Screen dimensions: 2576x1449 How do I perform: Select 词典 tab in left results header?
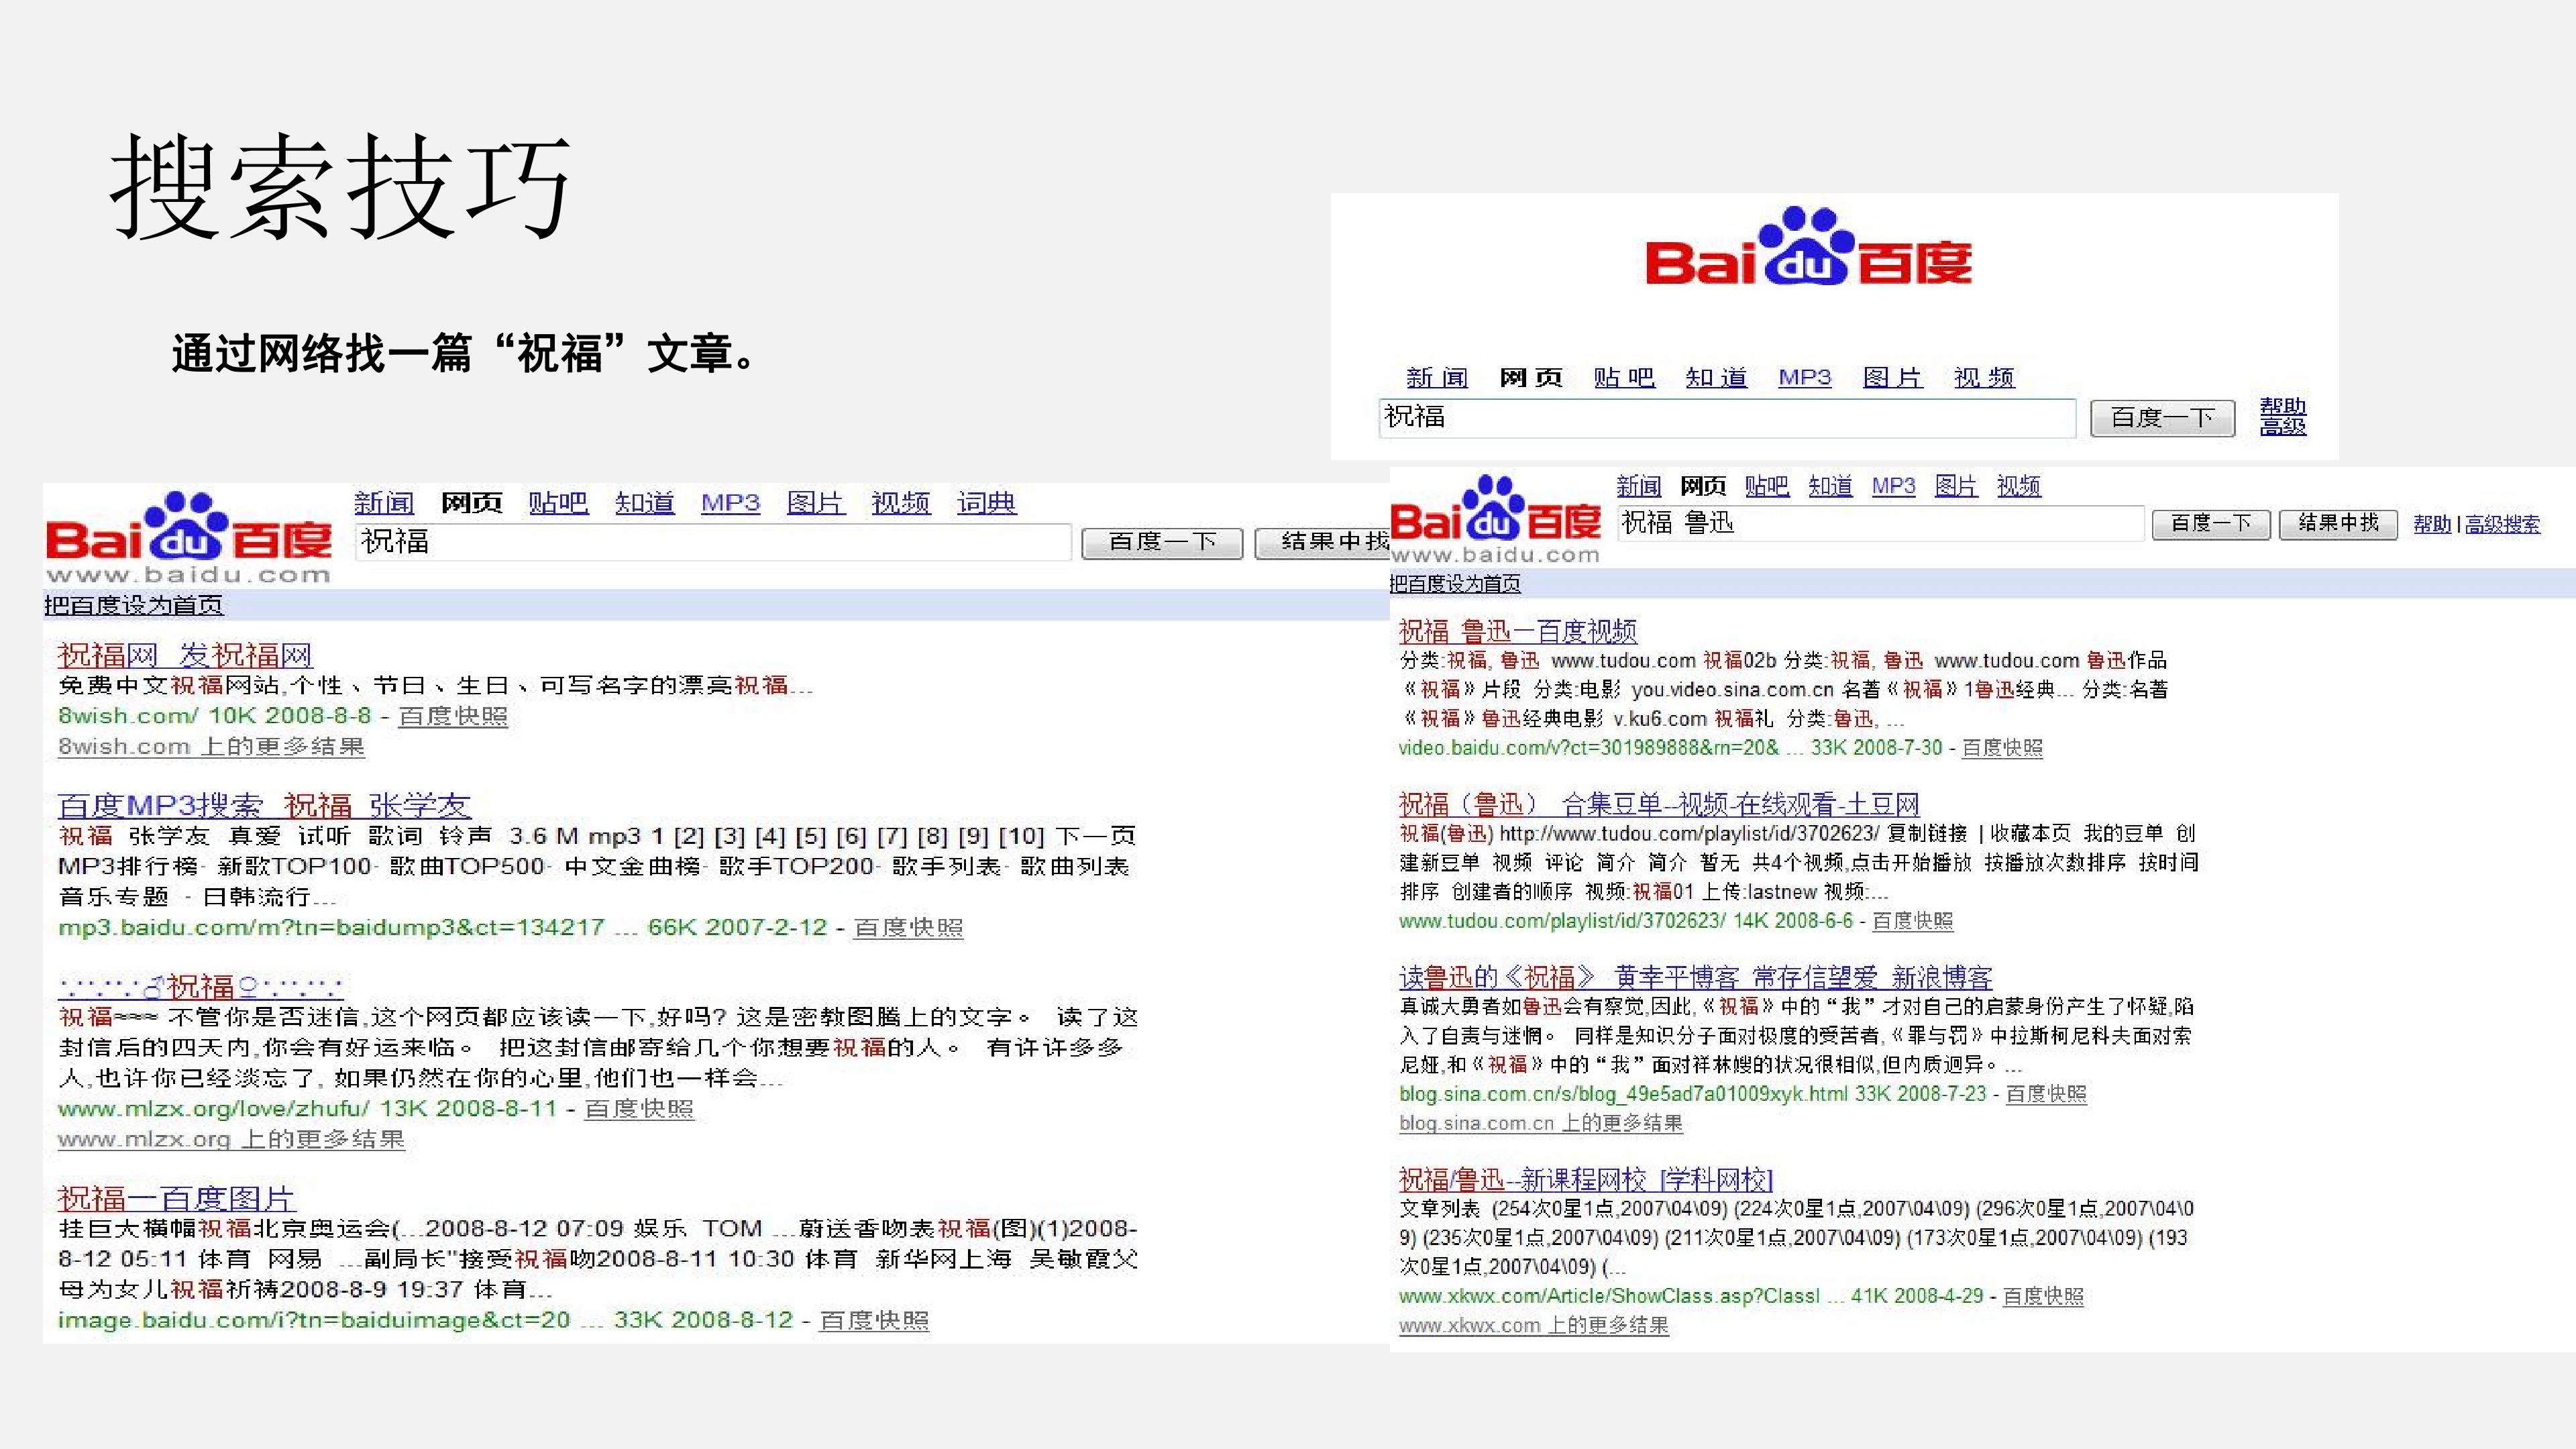pyautogui.click(x=986, y=502)
